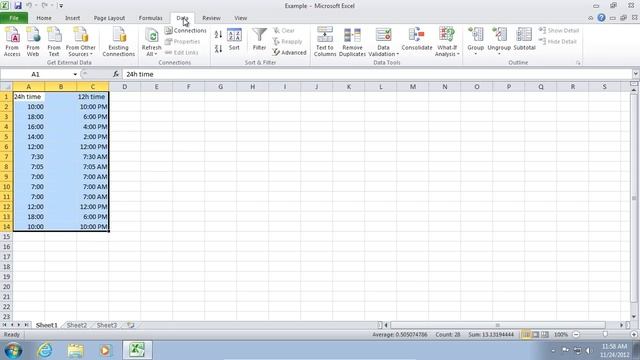Click the zoom slider handle
640x360 pixels.
click(605, 335)
